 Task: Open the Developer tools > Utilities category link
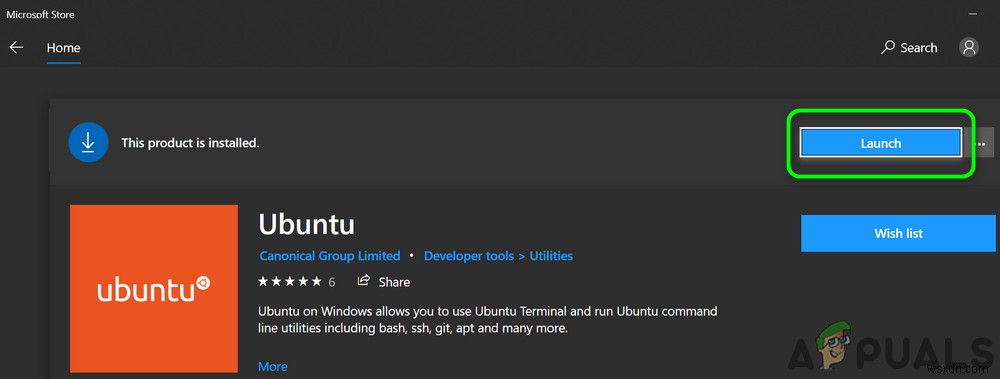(498, 256)
